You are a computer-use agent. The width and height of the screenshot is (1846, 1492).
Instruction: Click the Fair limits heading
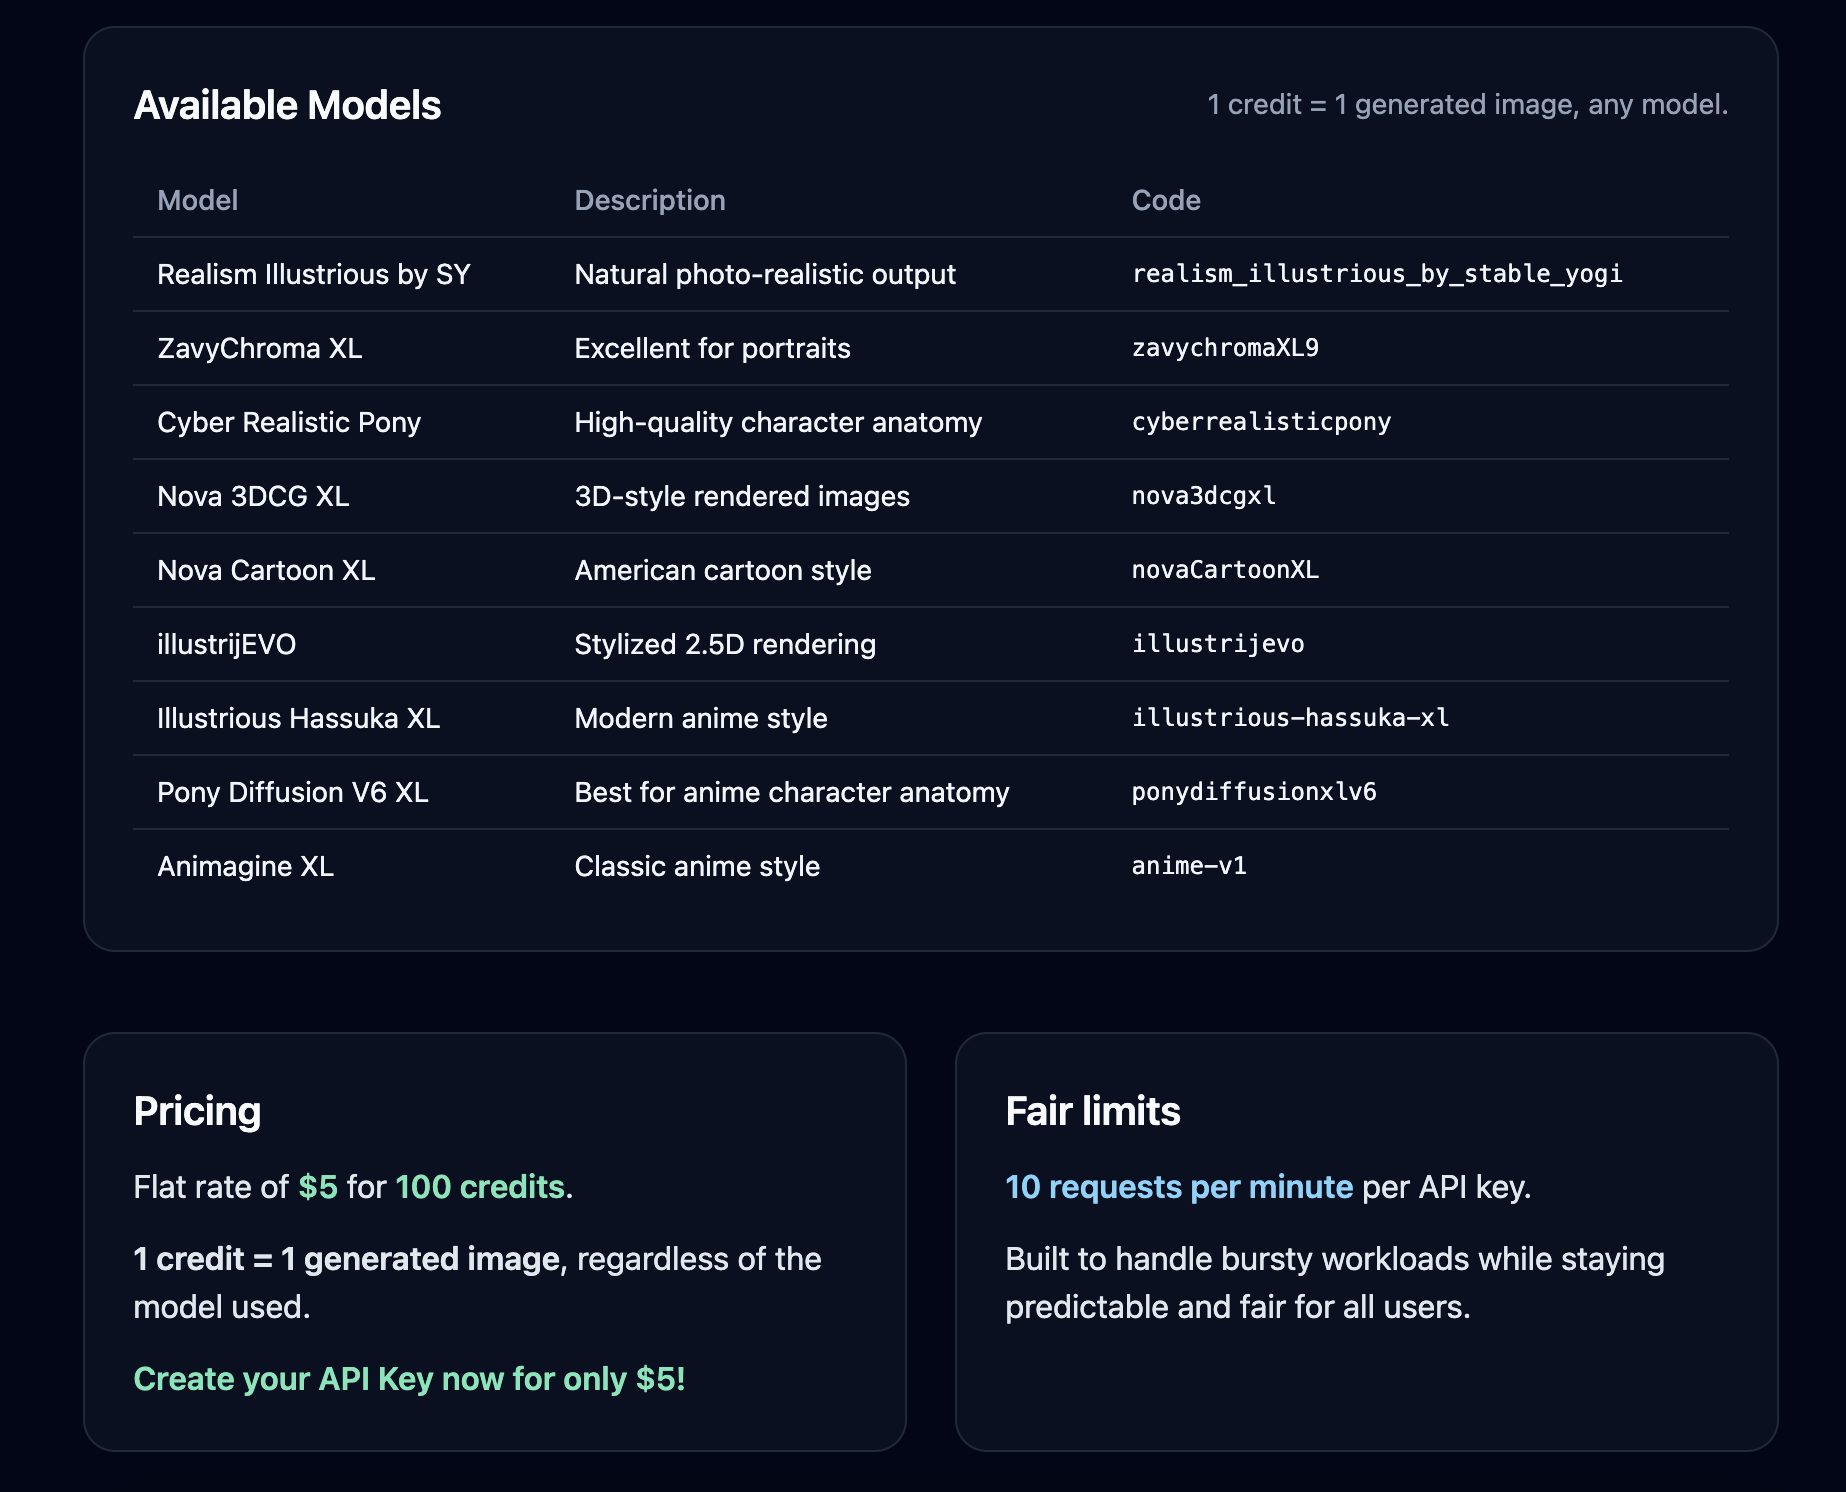click(x=1092, y=1112)
